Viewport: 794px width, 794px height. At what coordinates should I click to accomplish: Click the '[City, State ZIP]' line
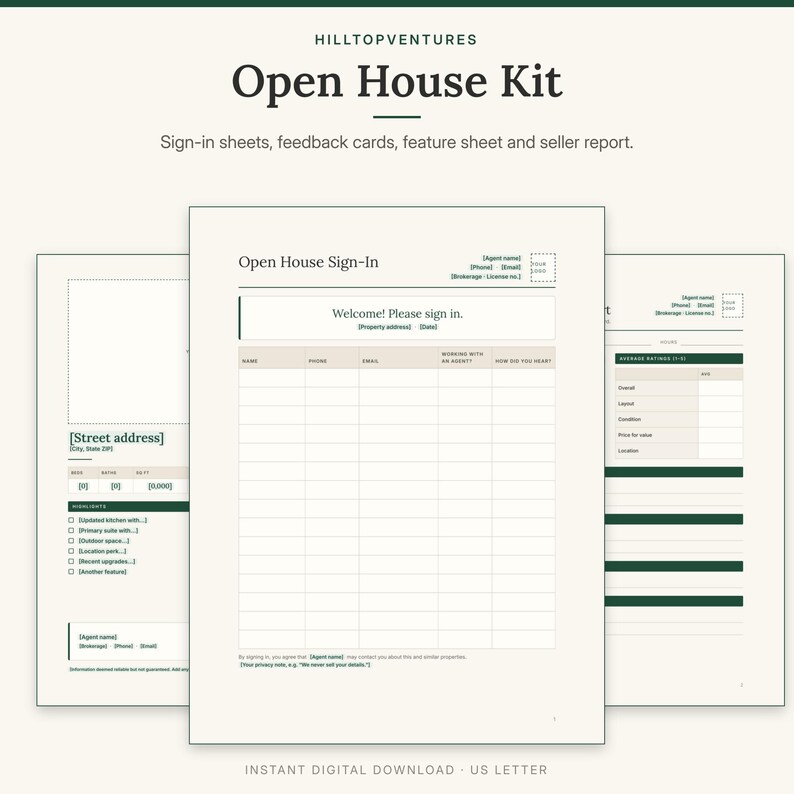point(91,449)
